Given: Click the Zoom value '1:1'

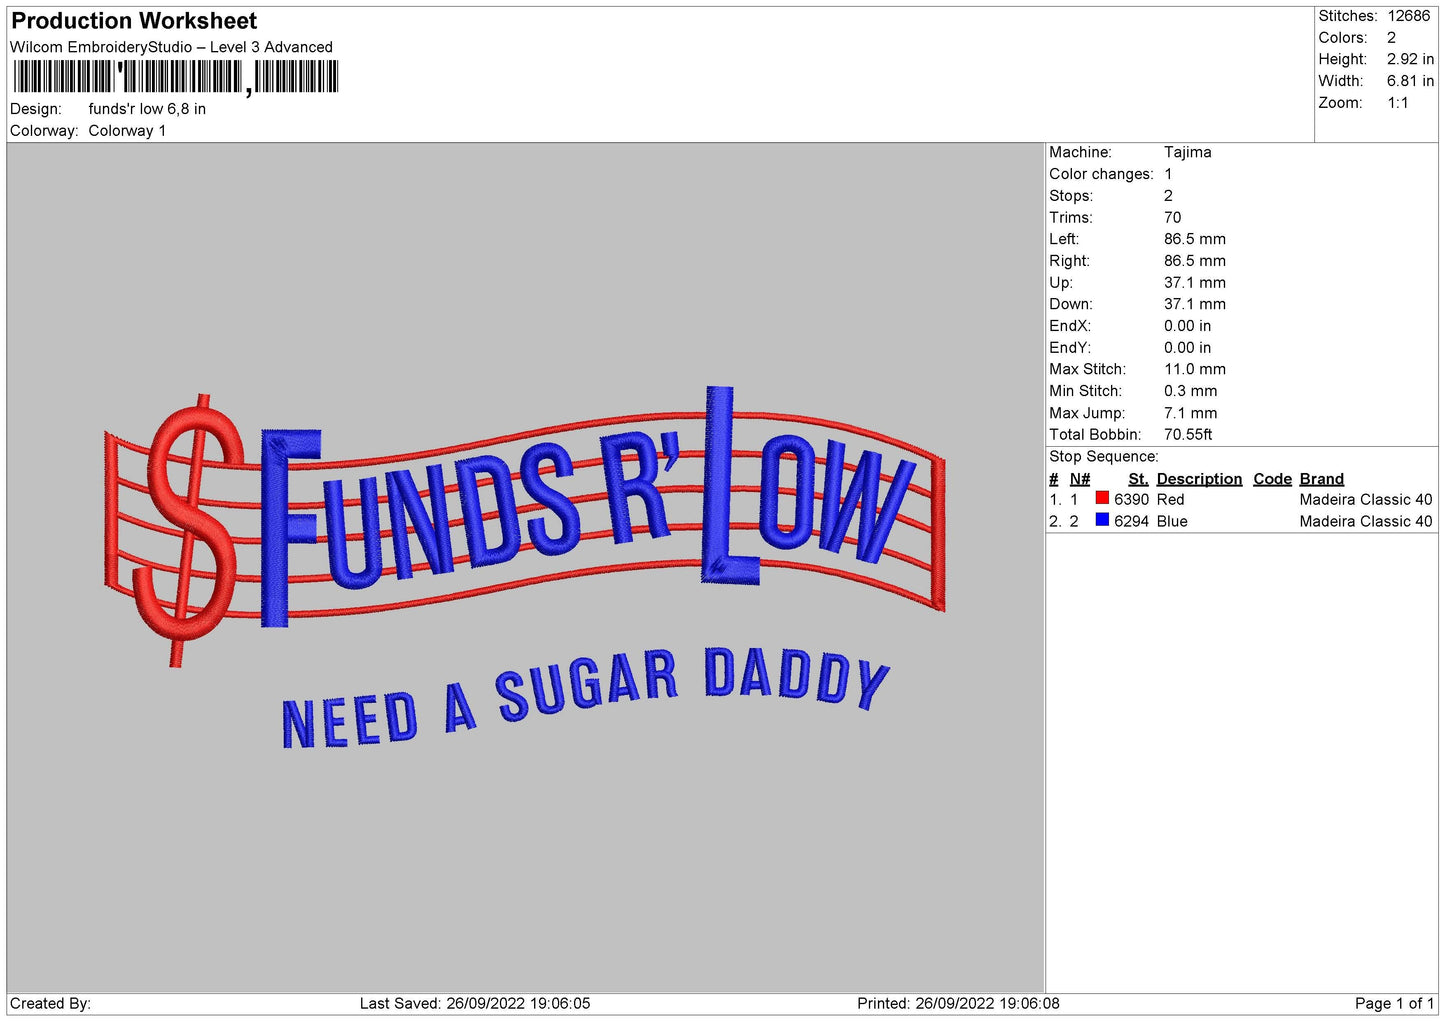Looking at the screenshot, I should pos(1398,103).
